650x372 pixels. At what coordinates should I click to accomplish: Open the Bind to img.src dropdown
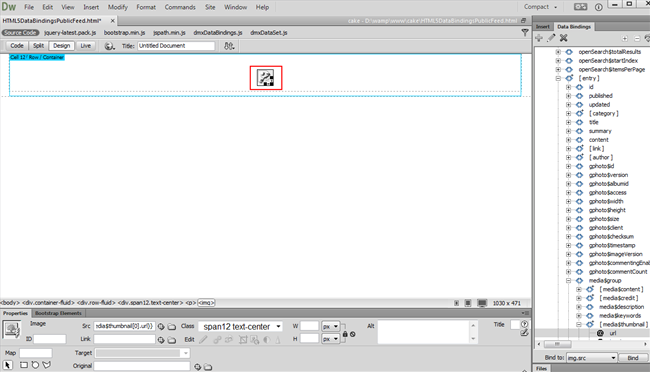coord(591,358)
